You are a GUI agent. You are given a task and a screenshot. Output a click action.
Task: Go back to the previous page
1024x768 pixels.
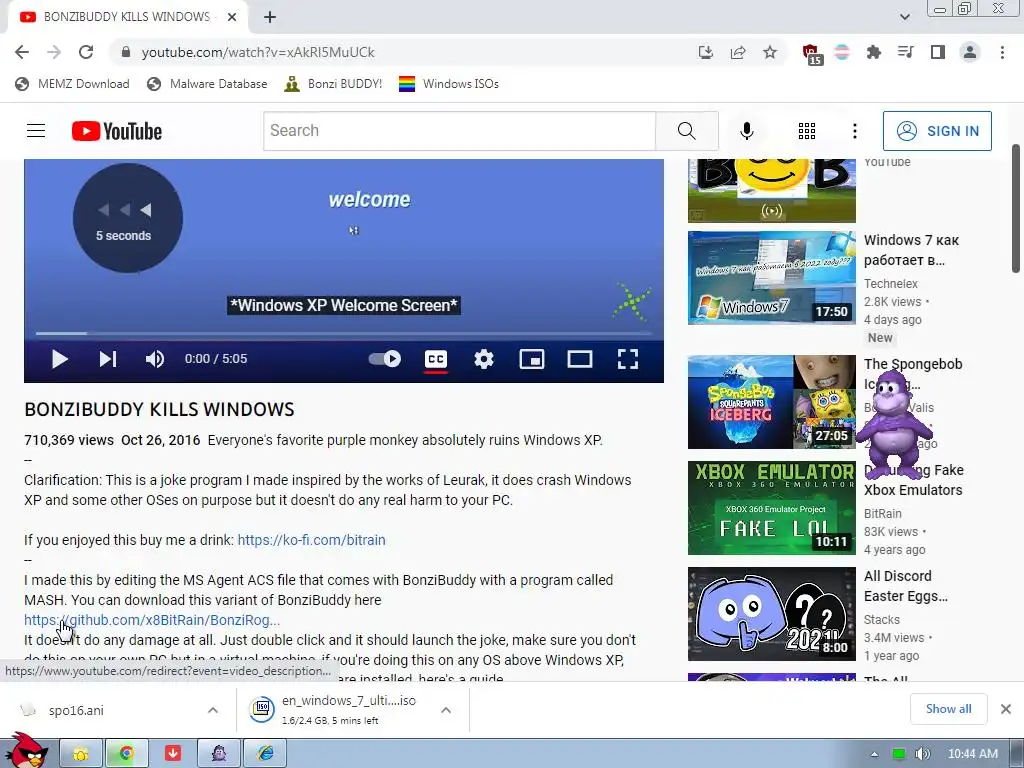[22, 52]
